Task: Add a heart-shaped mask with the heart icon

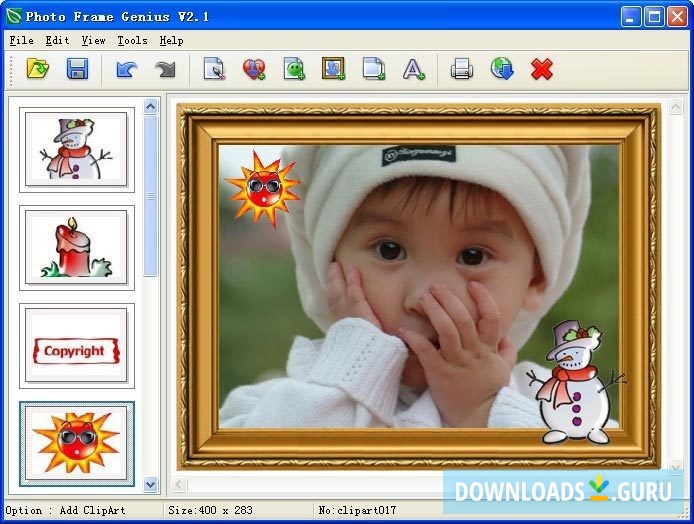Action: pos(254,69)
